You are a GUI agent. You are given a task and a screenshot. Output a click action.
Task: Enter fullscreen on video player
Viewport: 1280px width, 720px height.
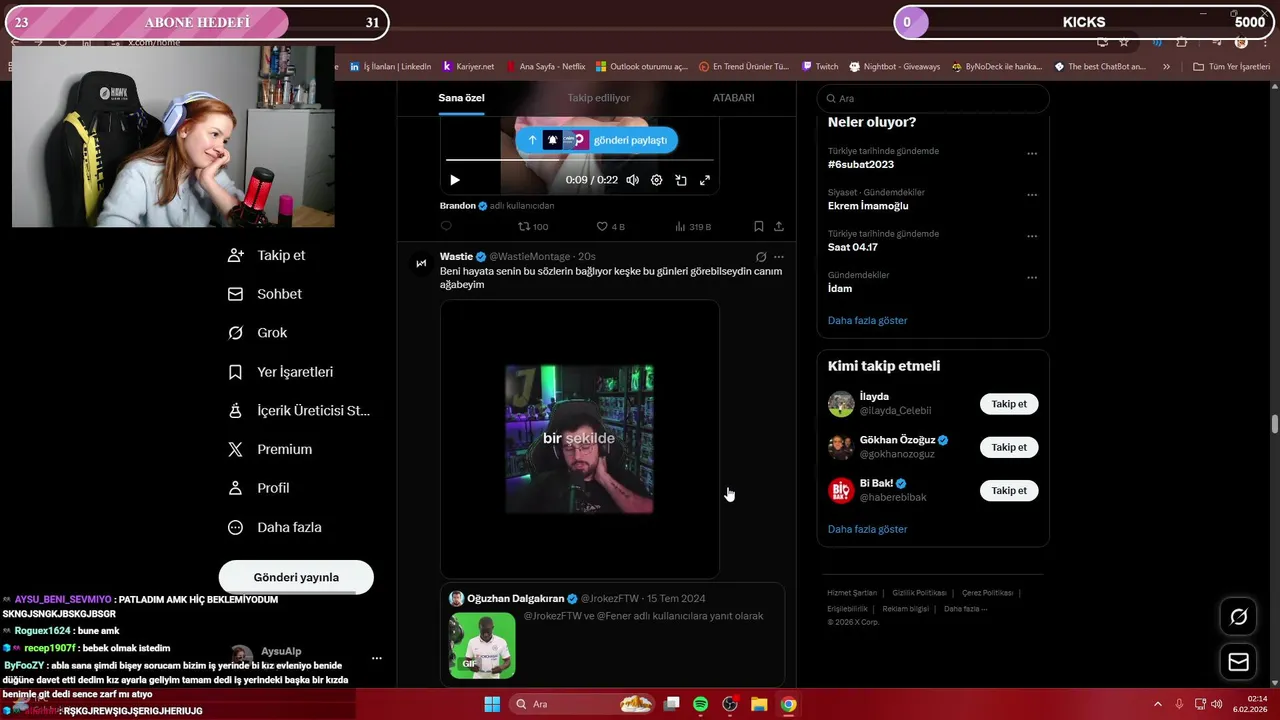(x=705, y=180)
